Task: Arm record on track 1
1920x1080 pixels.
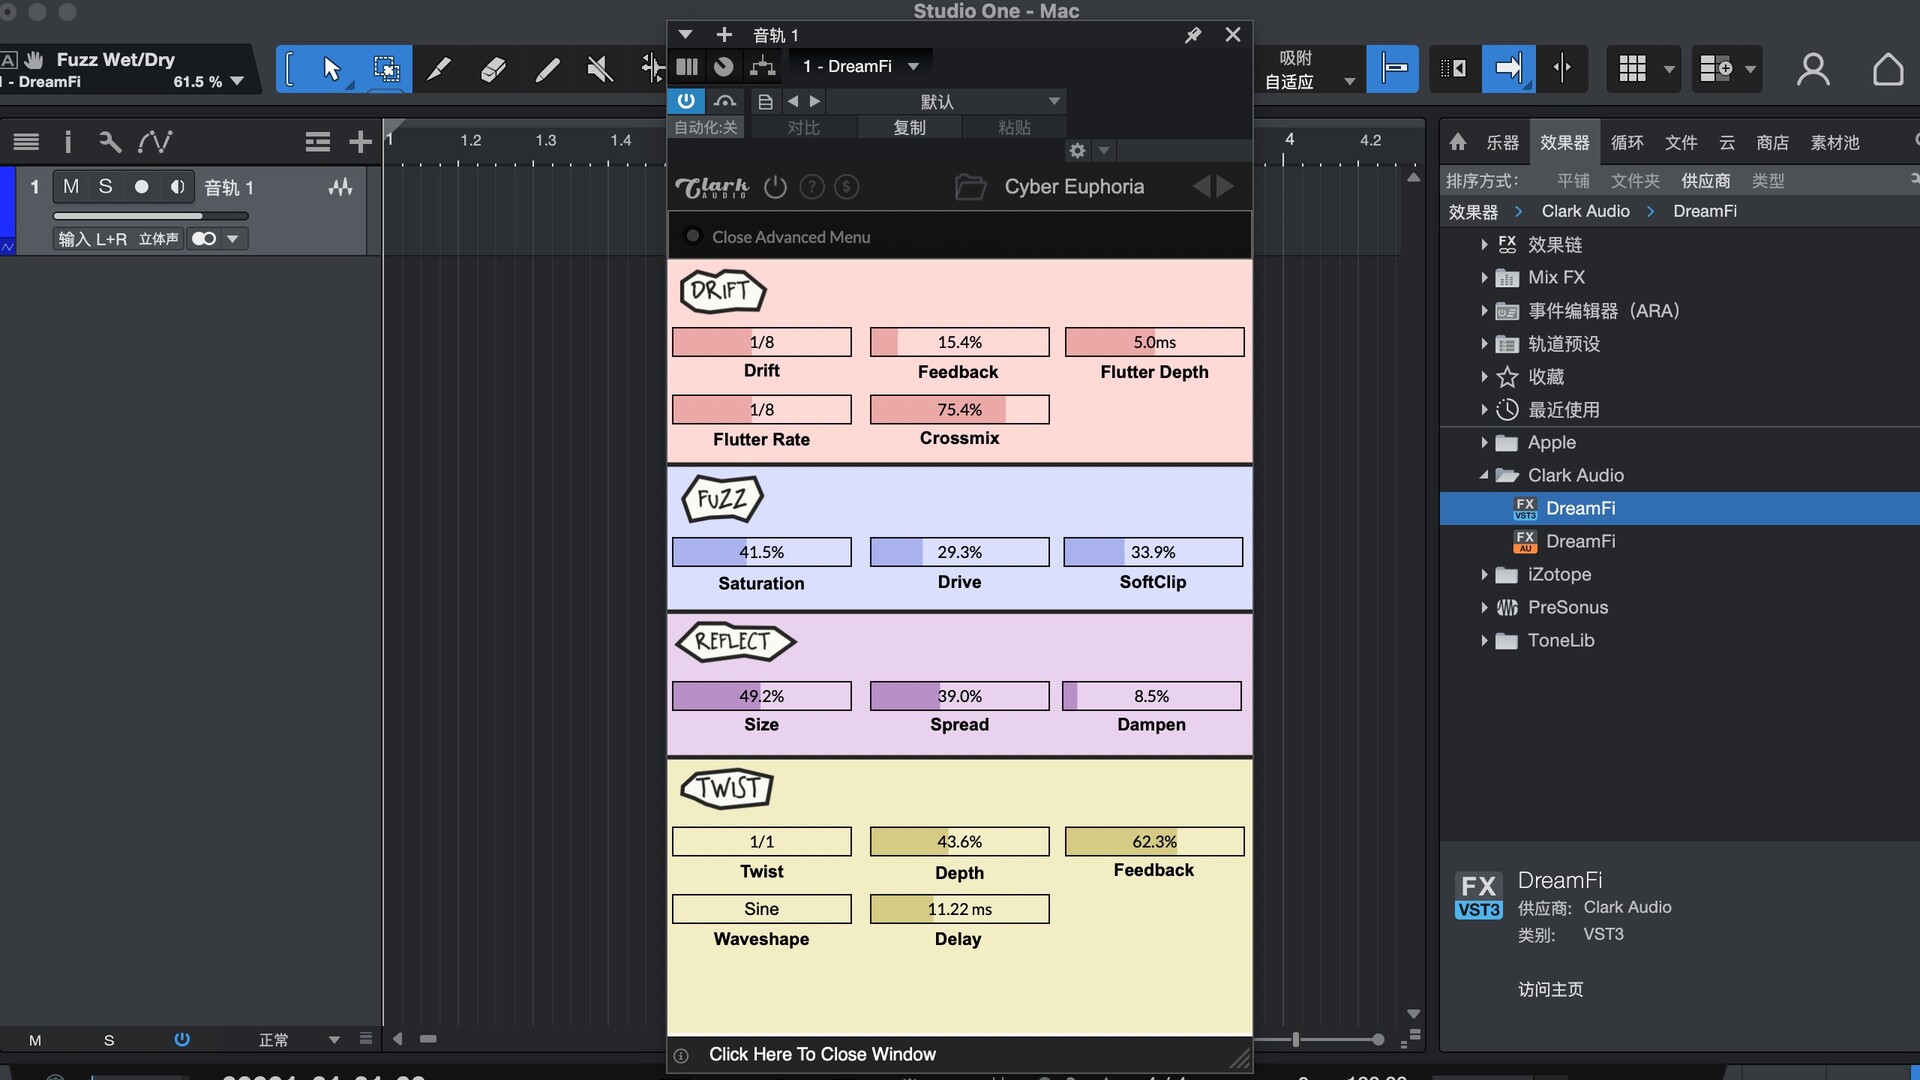Action: (x=142, y=187)
